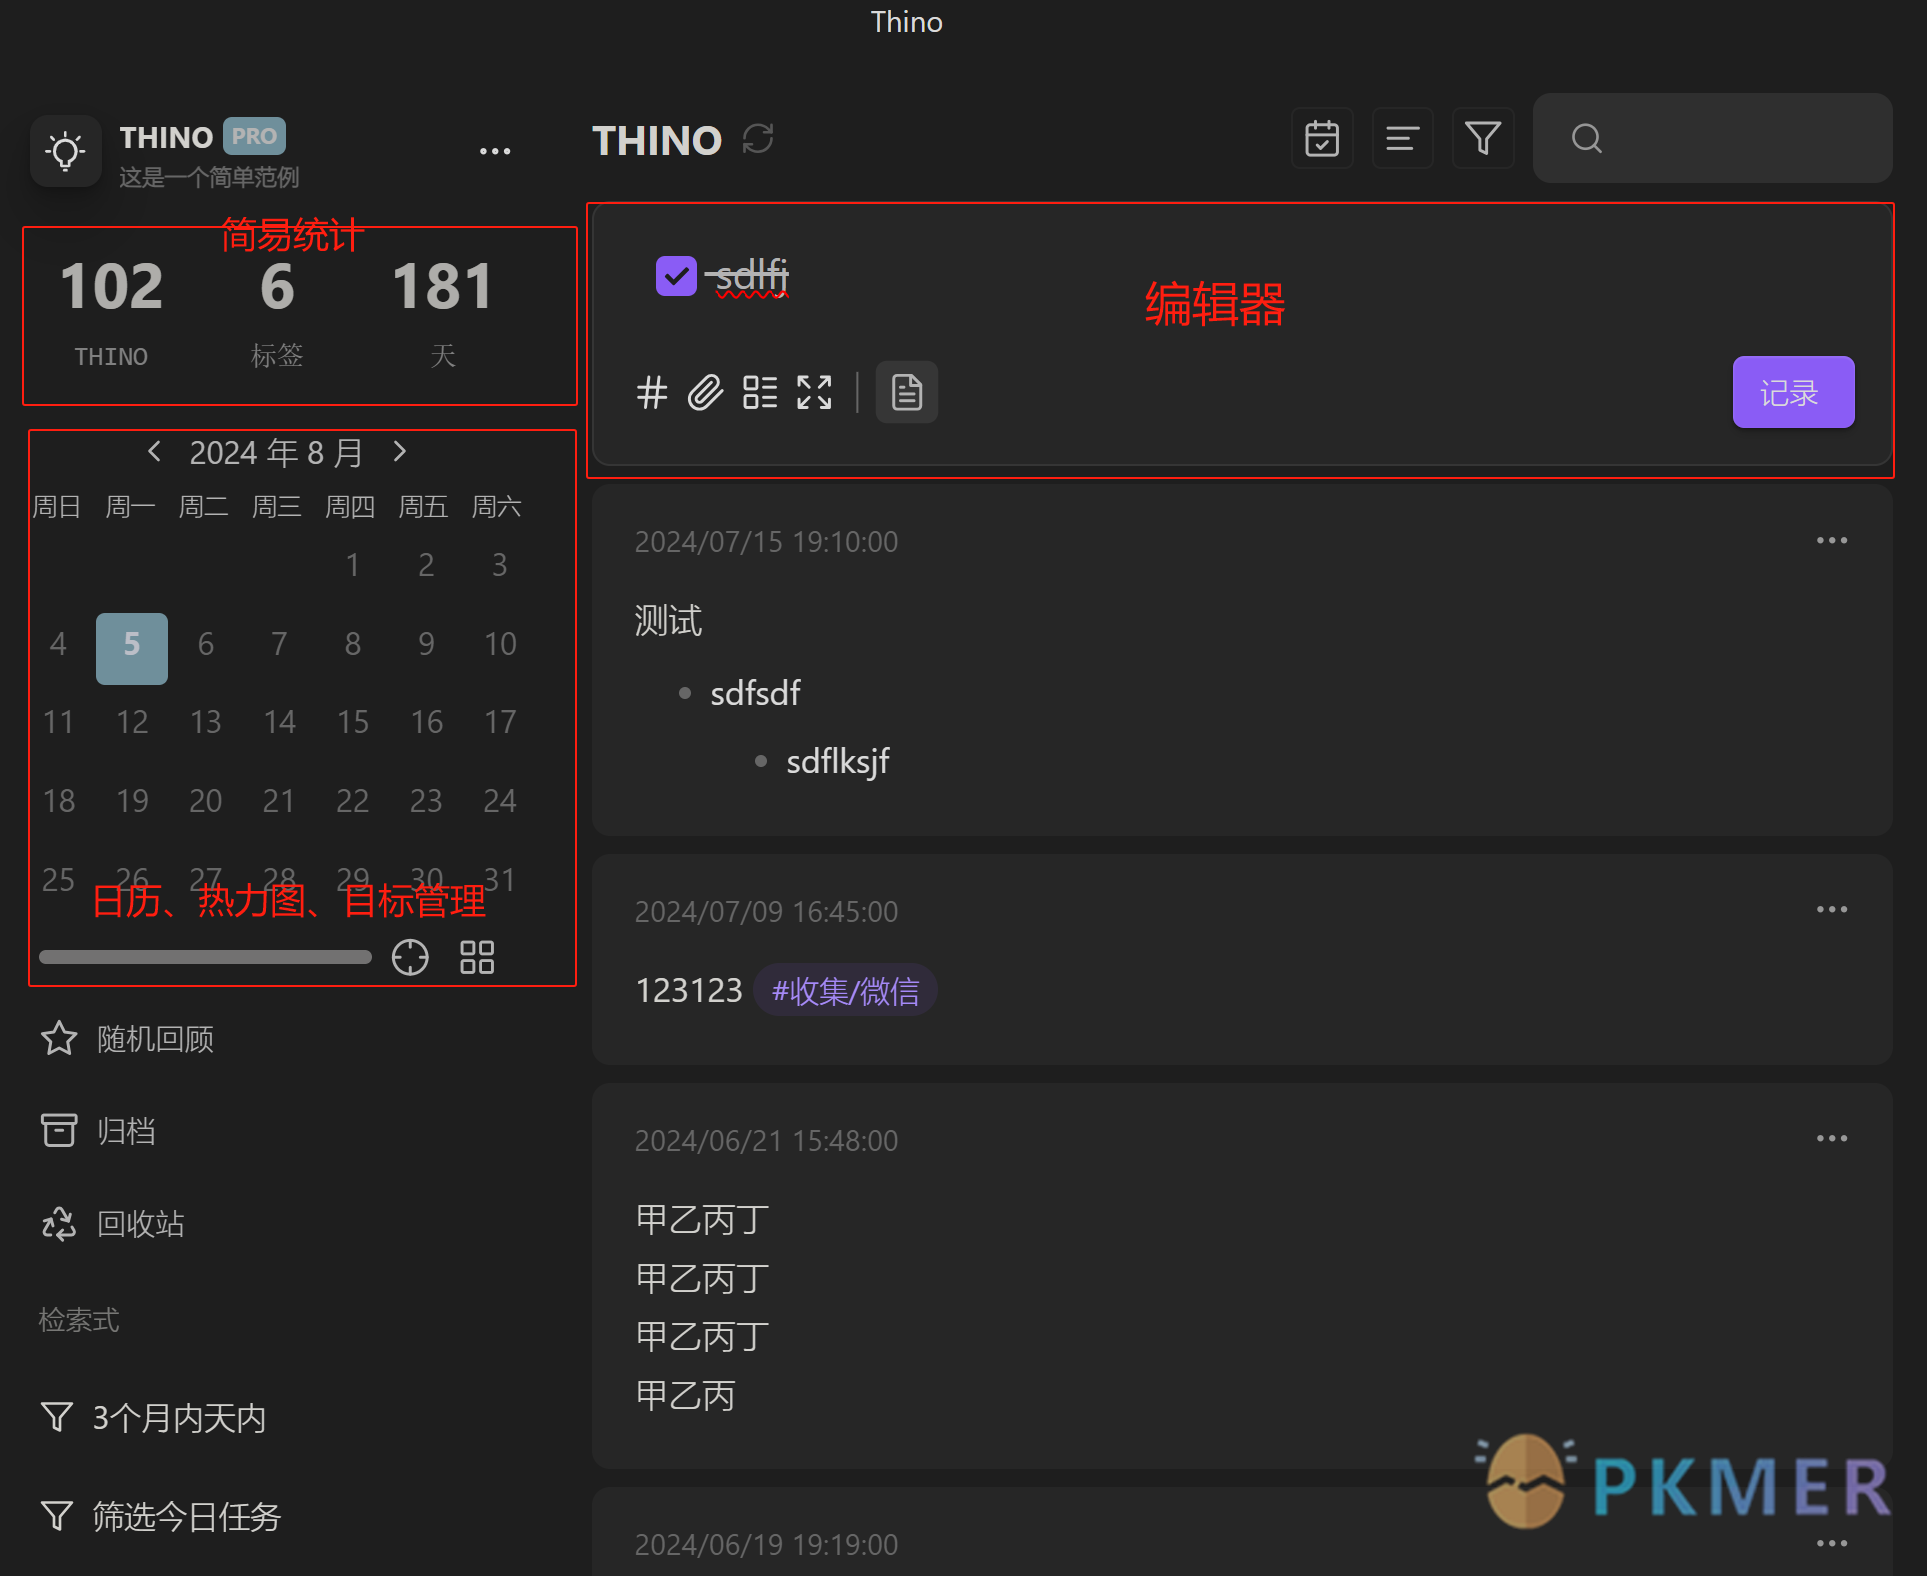1927x1576 pixels.
Task: Click the 181 天 days stat
Action: pyautogui.click(x=442, y=312)
